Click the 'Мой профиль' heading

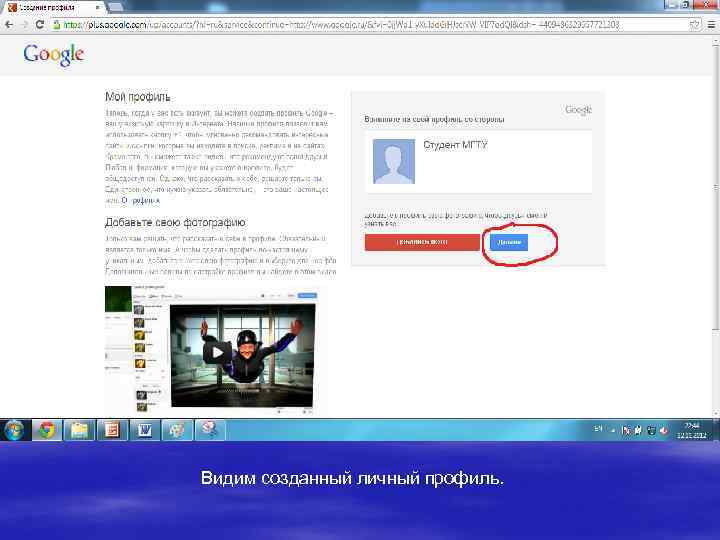tap(138, 97)
